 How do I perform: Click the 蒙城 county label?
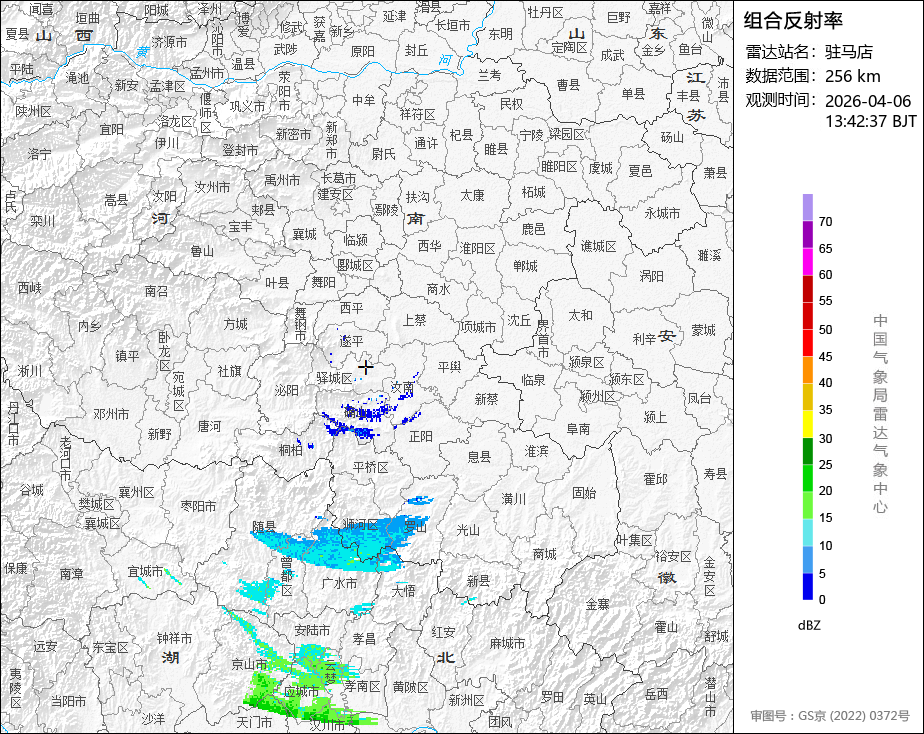coord(703,330)
